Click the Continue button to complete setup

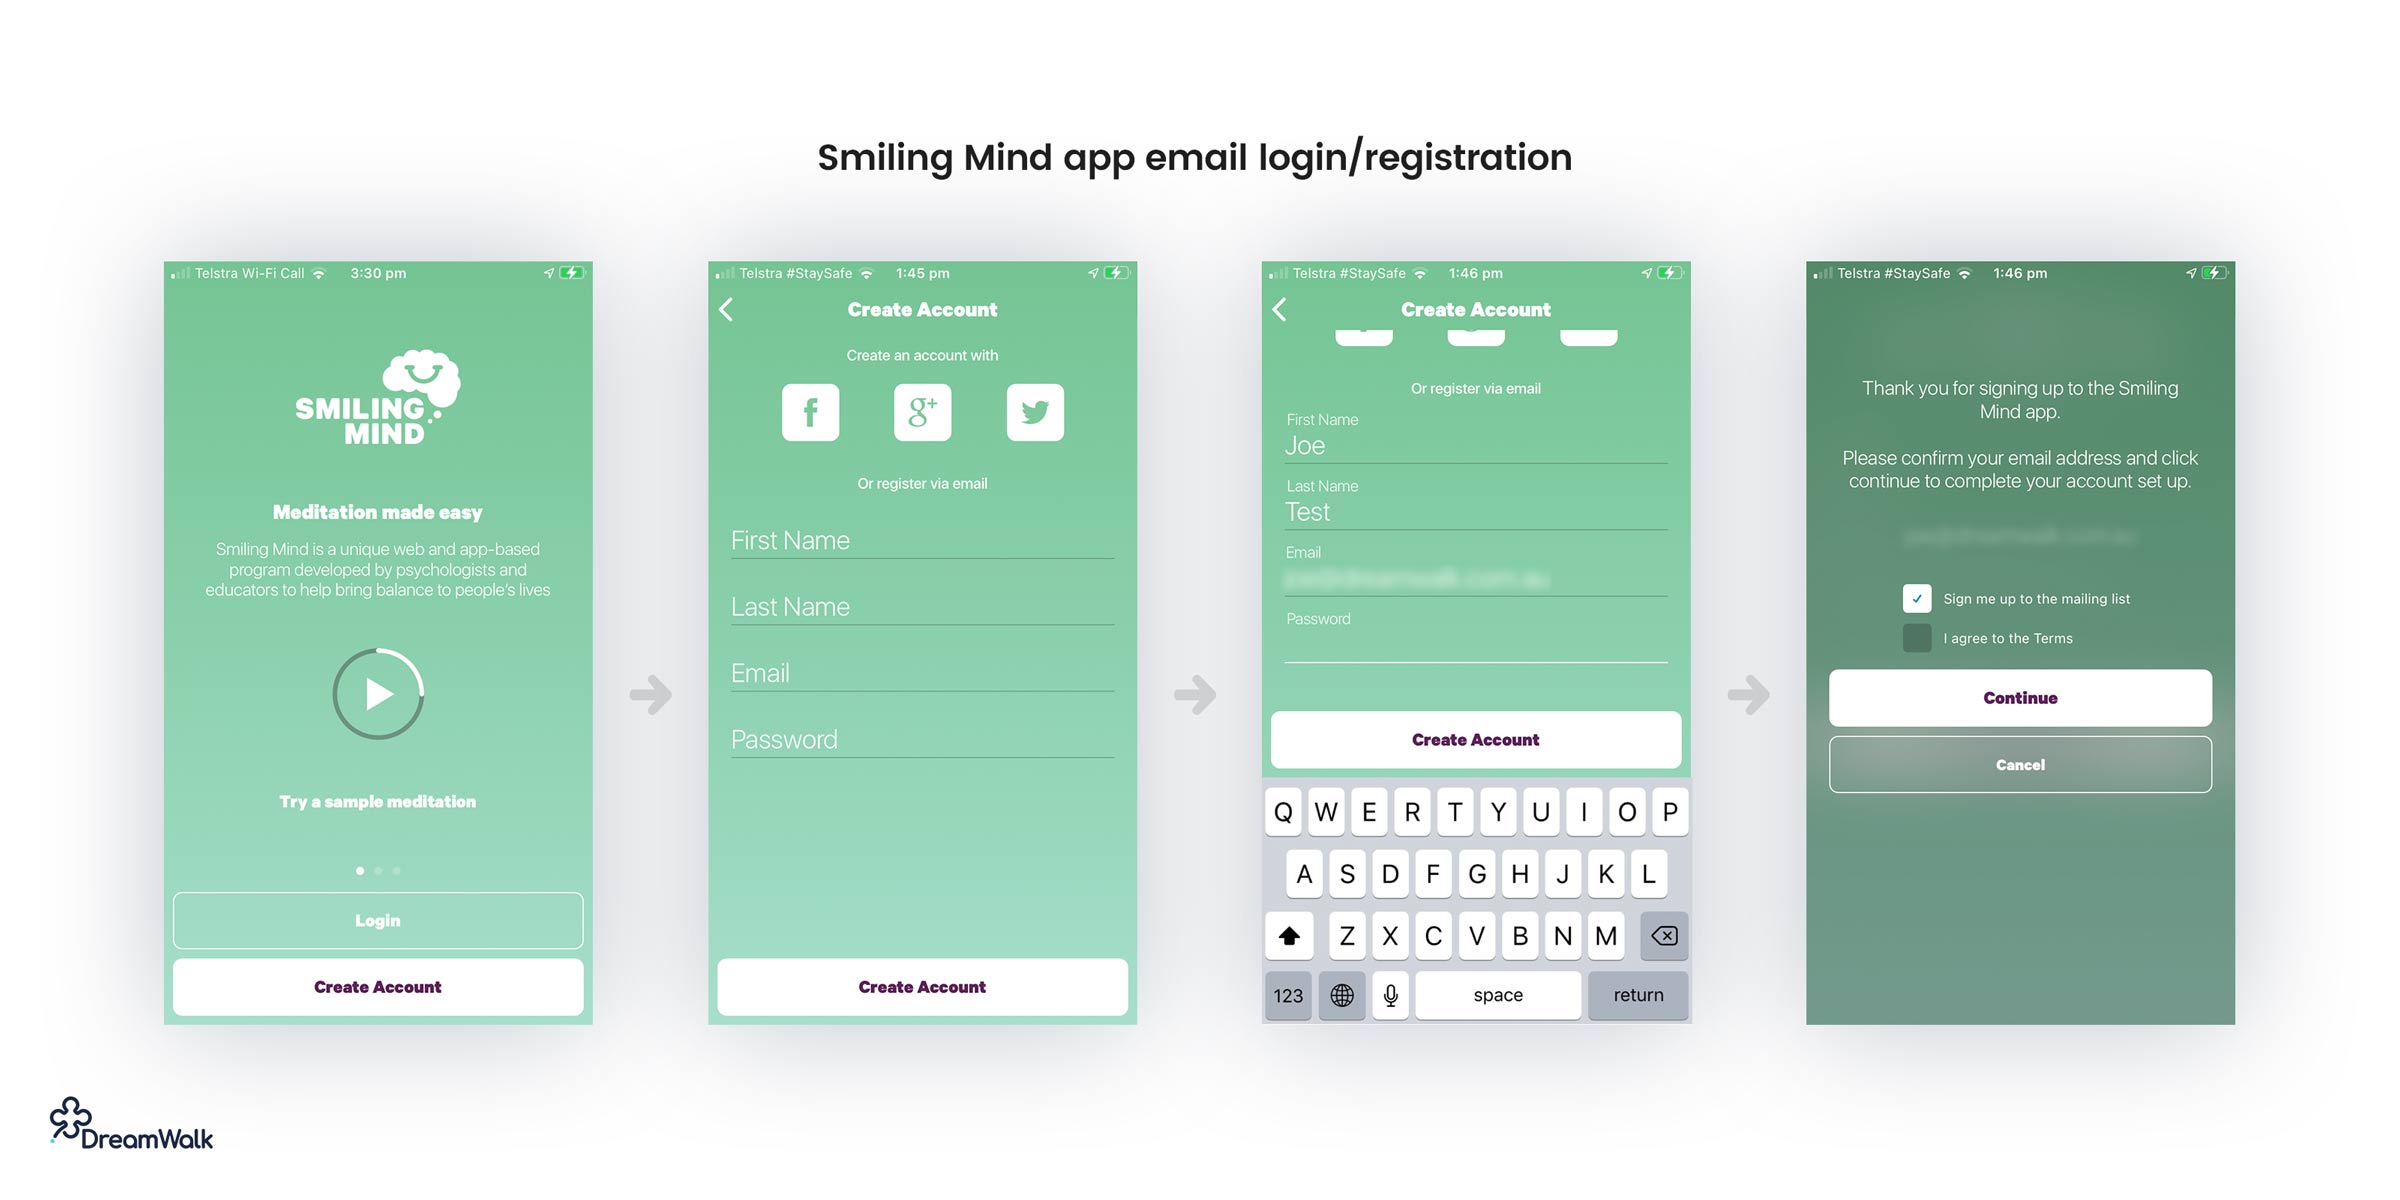pyautogui.click(x=2017, y=696)
